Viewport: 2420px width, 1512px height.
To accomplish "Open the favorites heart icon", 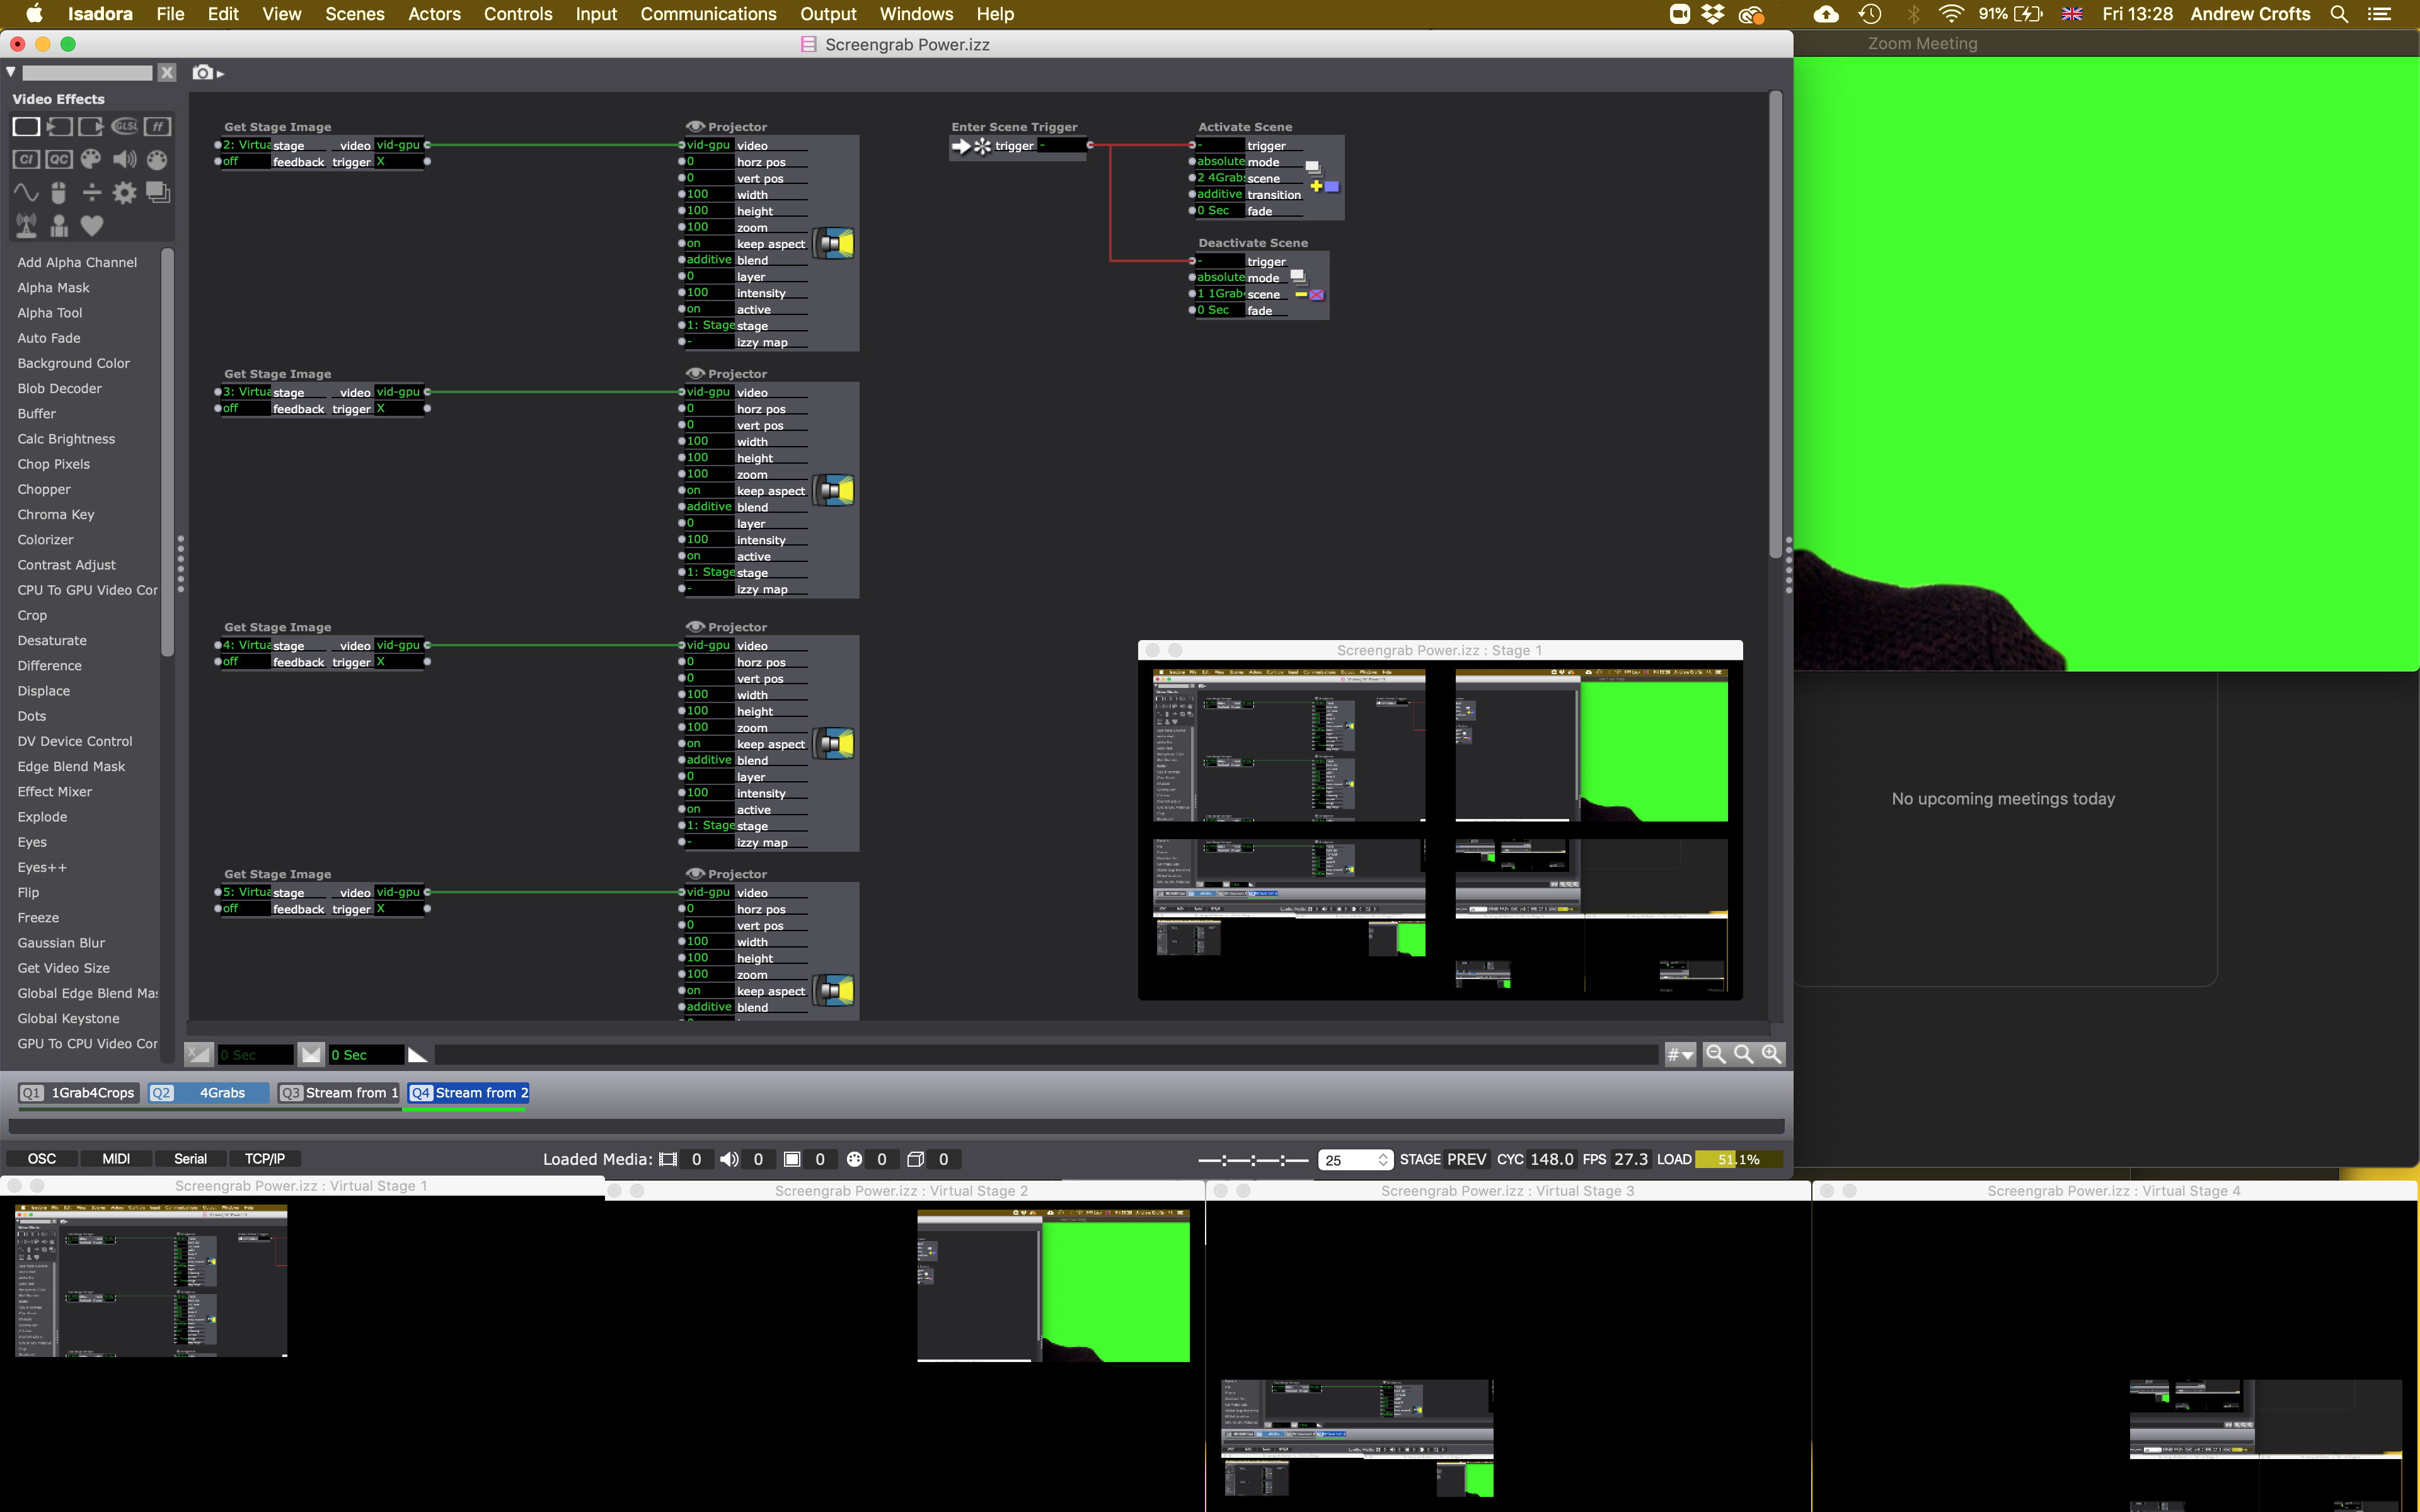I will click(92, 226).
